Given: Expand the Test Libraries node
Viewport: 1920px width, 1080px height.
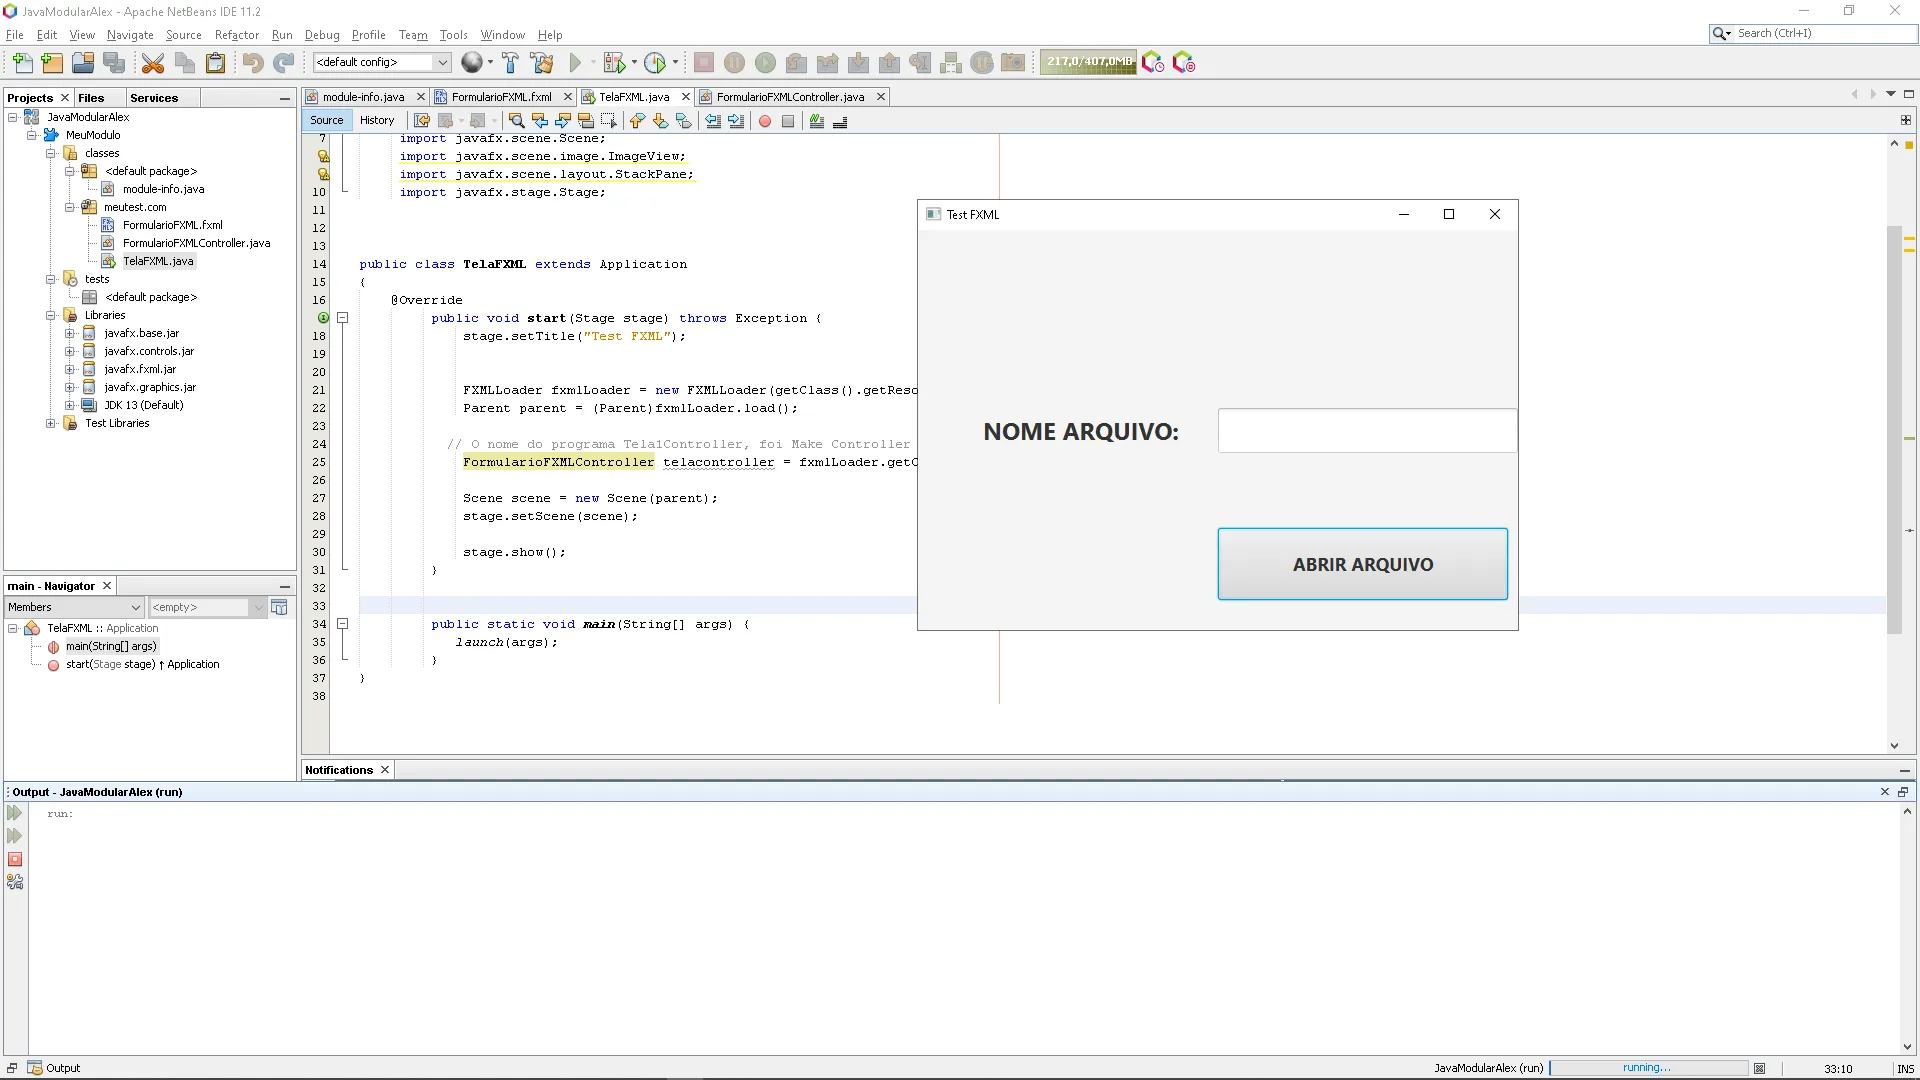Looking at the screenshot, I should 50,423.
